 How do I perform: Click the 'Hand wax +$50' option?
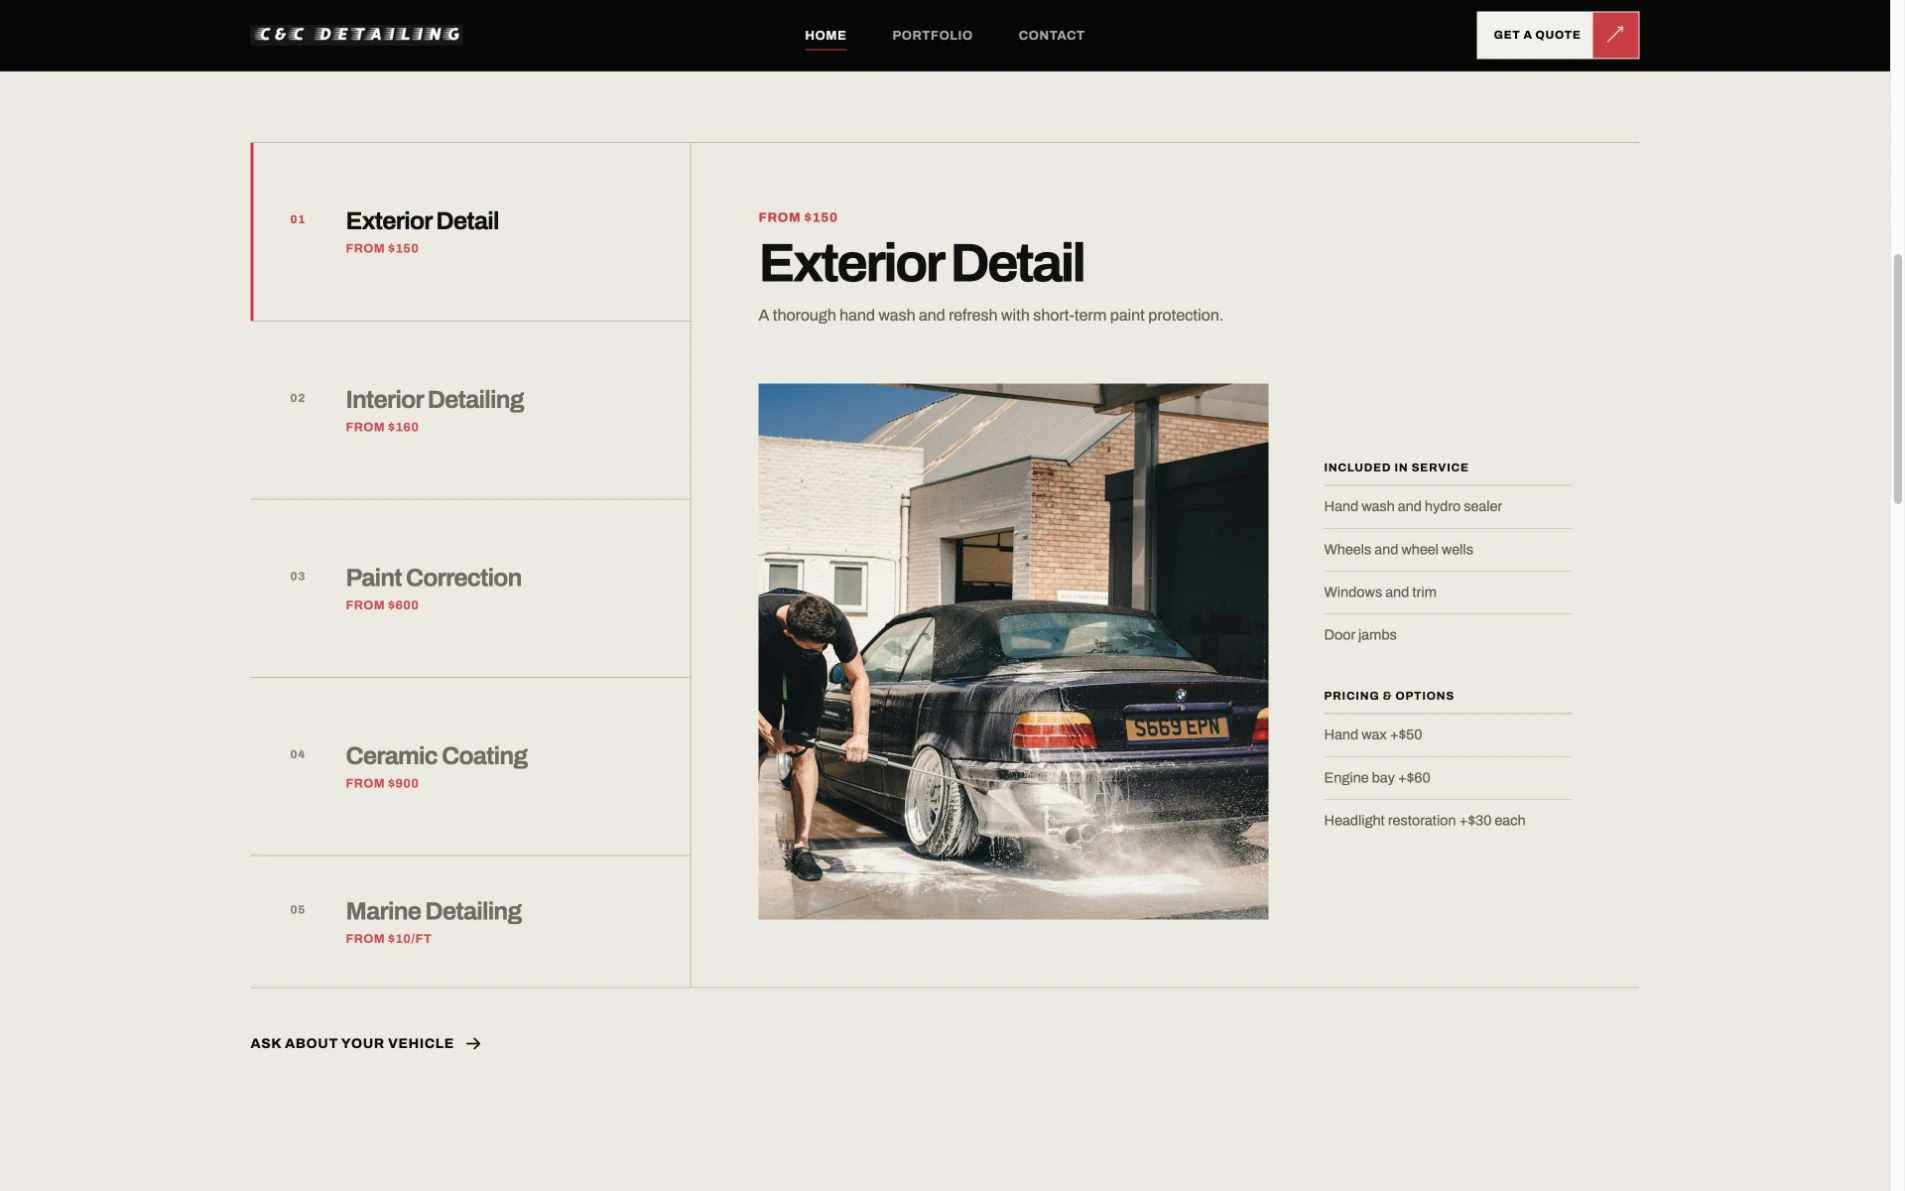tap(1447, 735)
